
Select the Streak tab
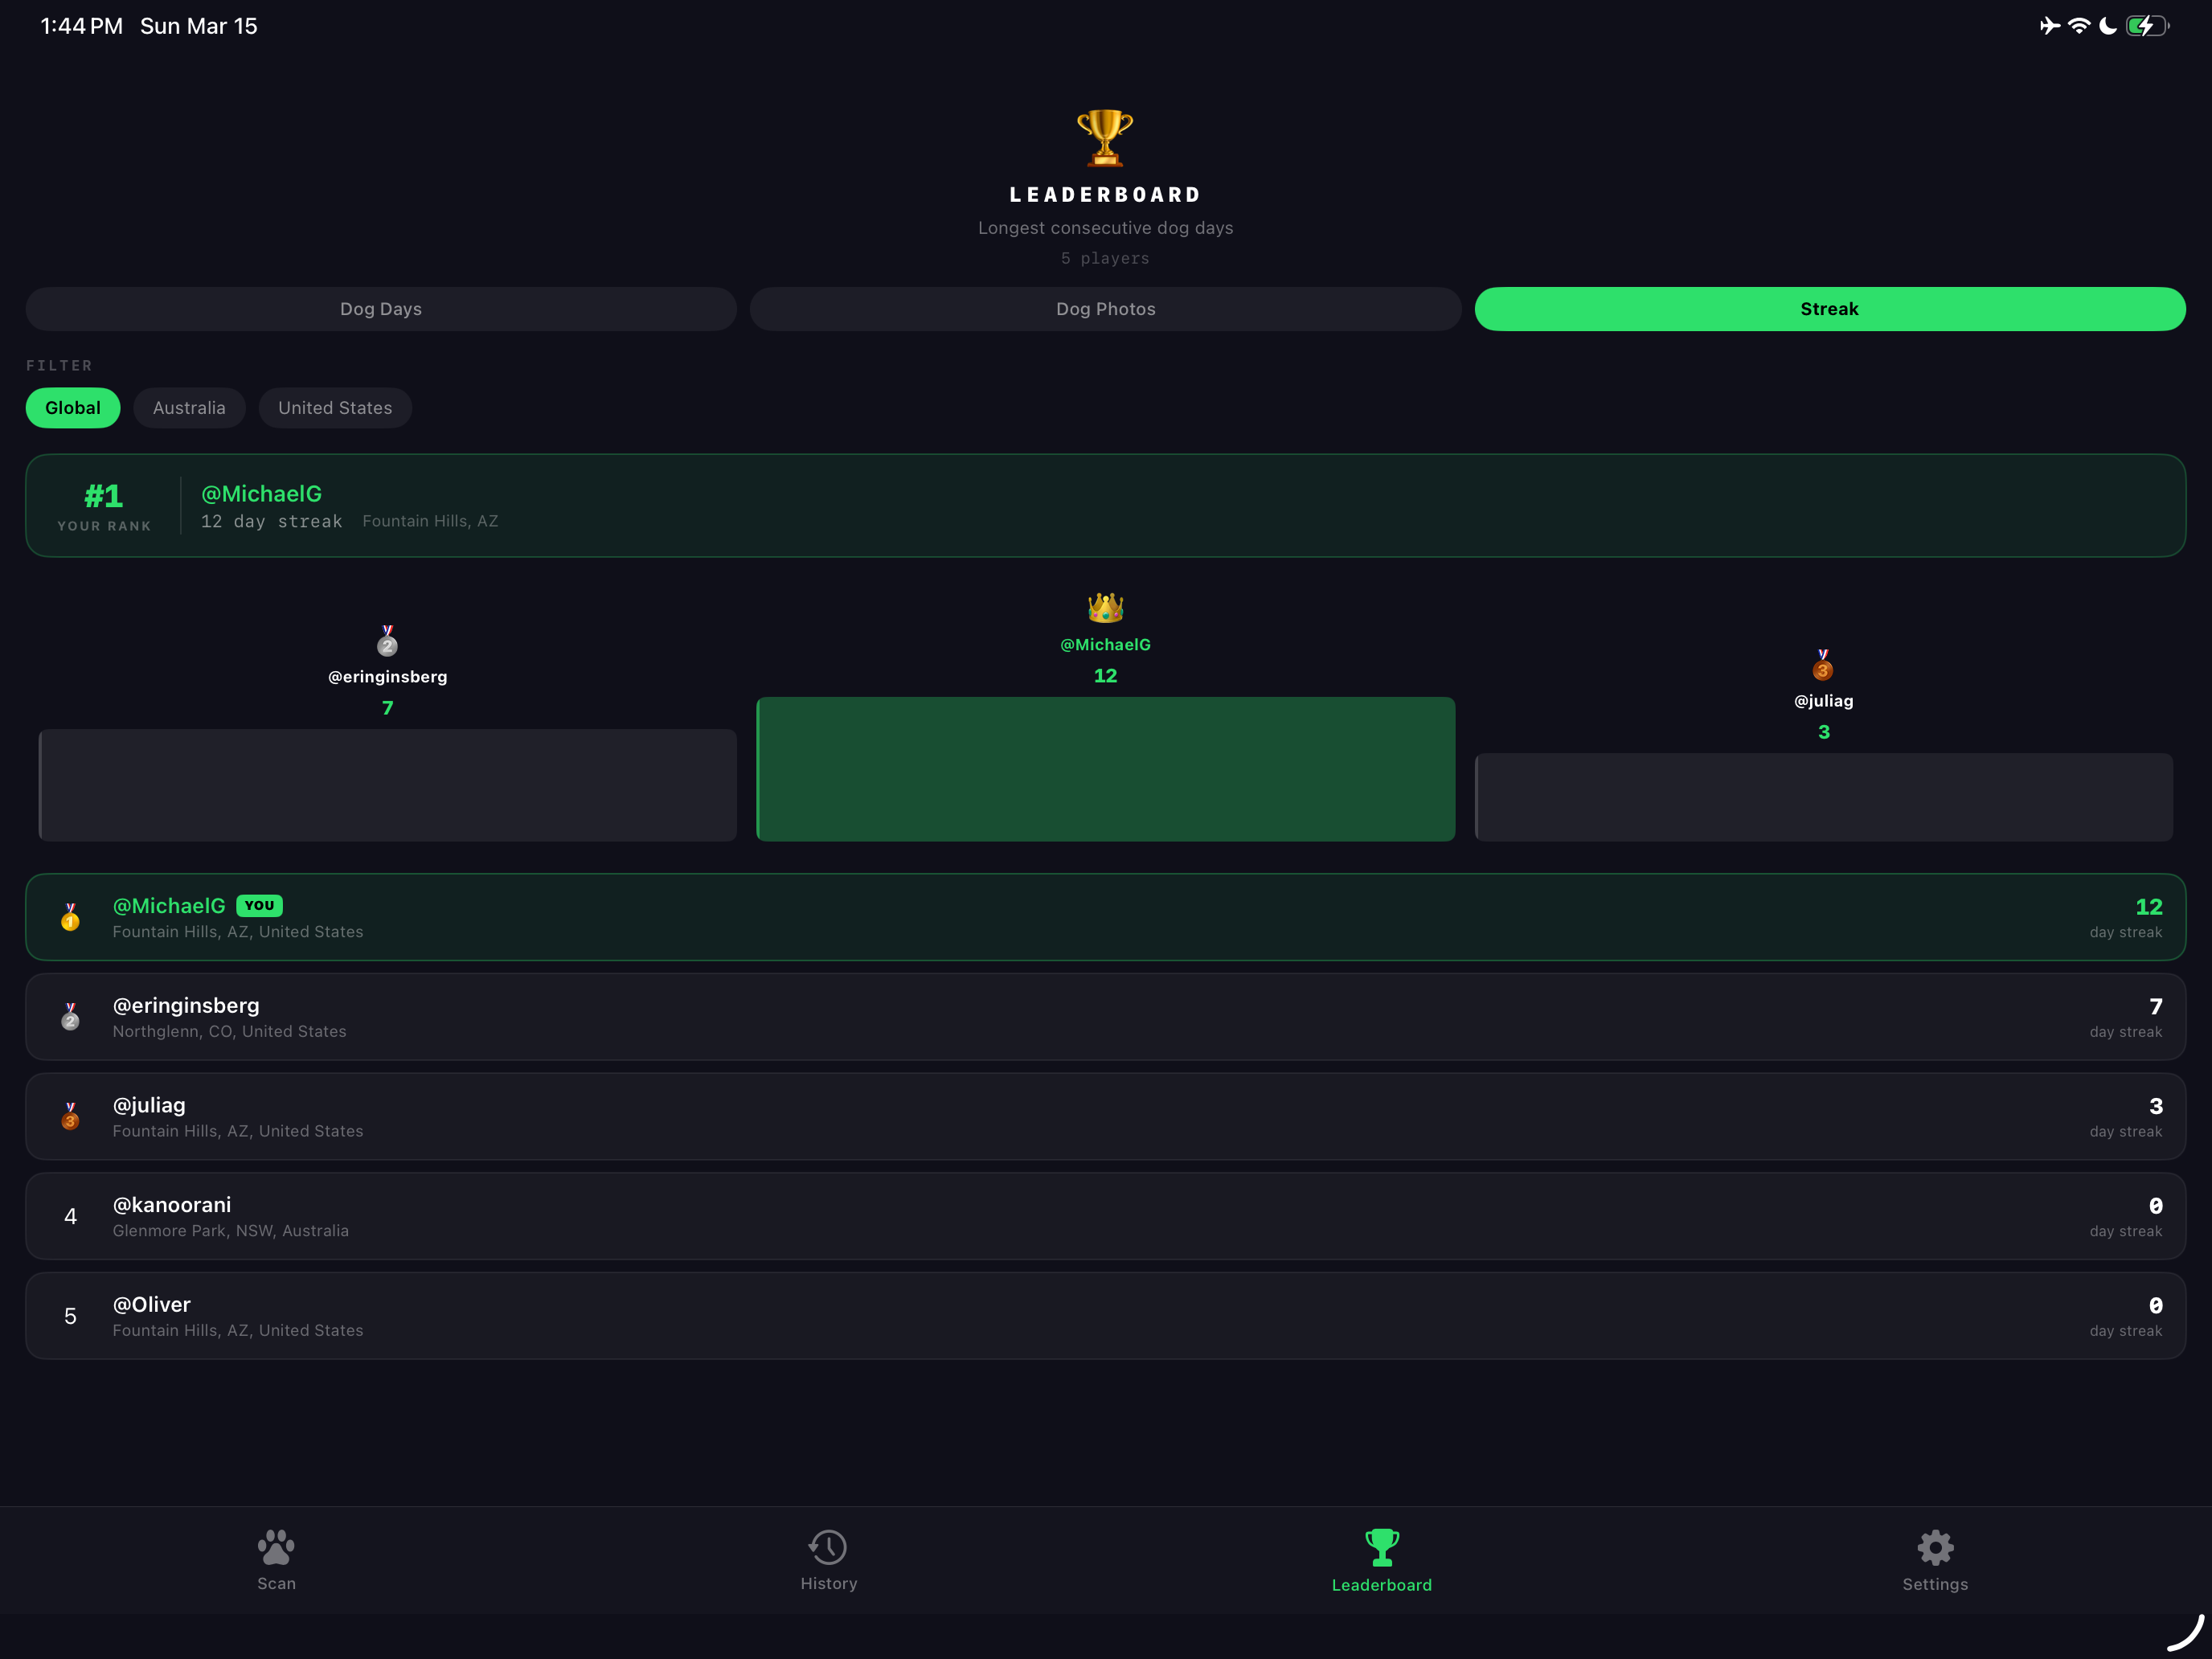(x=1830, y=309)
